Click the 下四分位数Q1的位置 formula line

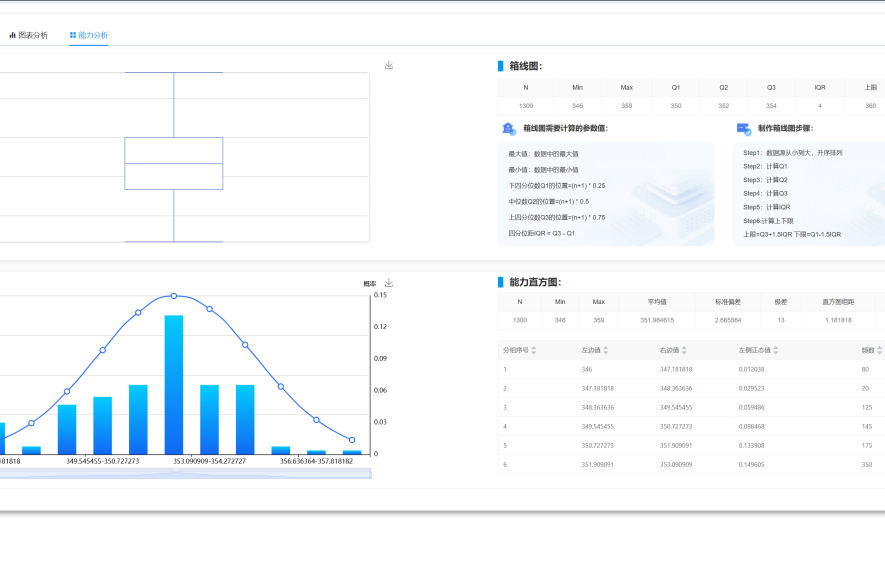pyautogui.click(x=557, y=186)
